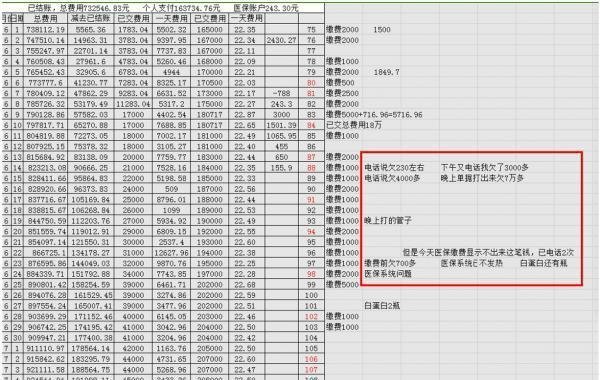Click the 27961.6 cell
The height and width of the screenshot is (380, 600).
coord(91,62)
